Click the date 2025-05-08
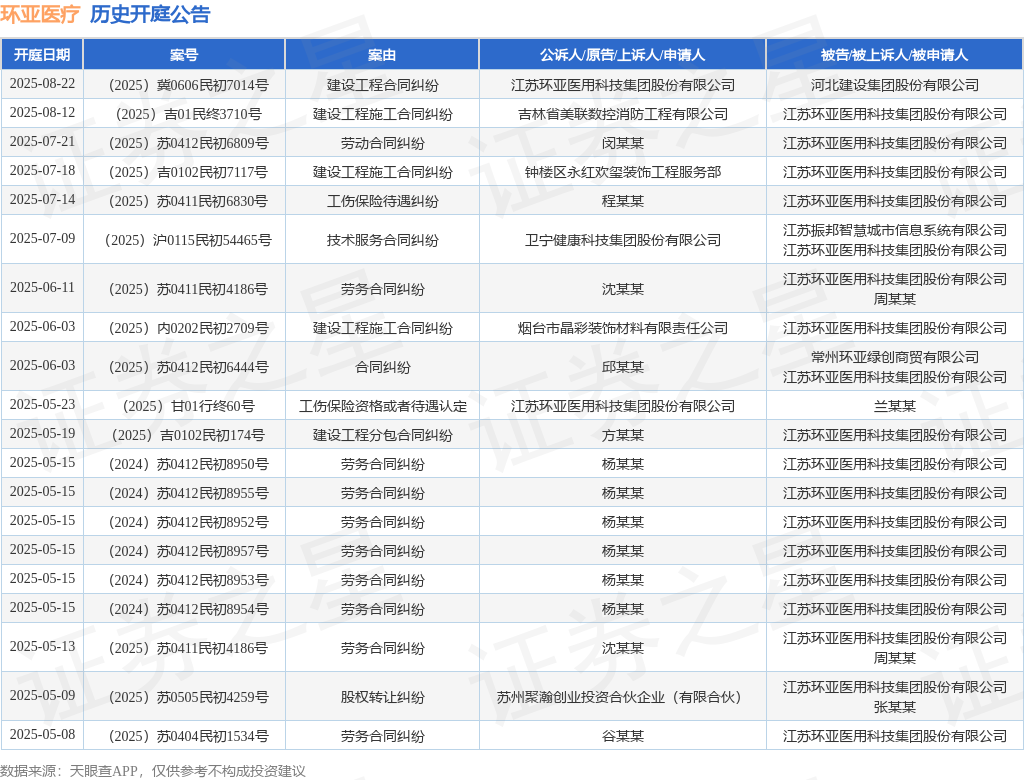1024x780 pixels. 42,735
